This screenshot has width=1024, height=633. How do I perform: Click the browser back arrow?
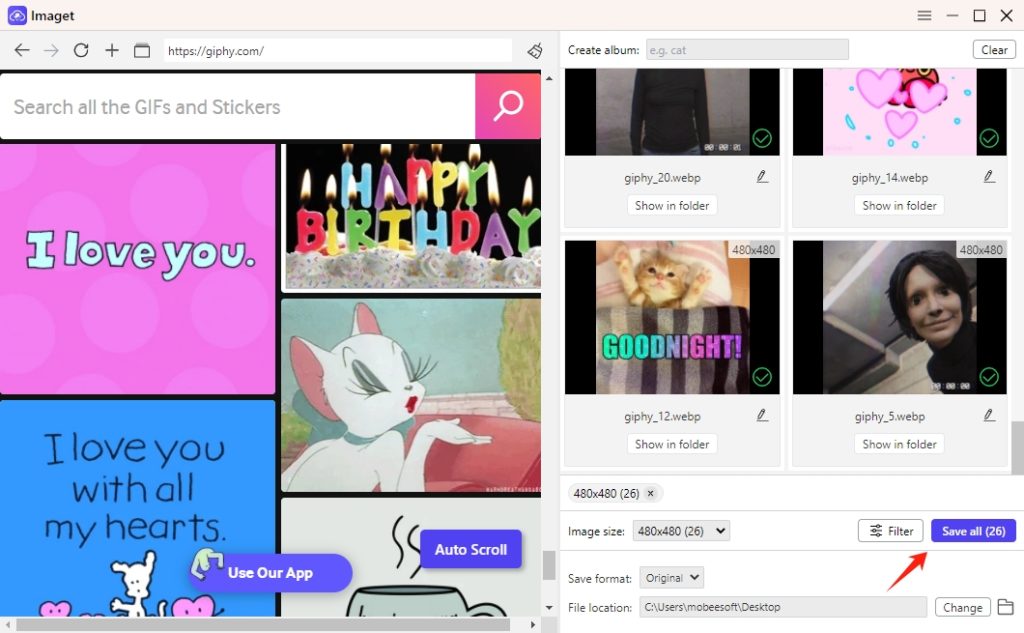click(21, 49)
